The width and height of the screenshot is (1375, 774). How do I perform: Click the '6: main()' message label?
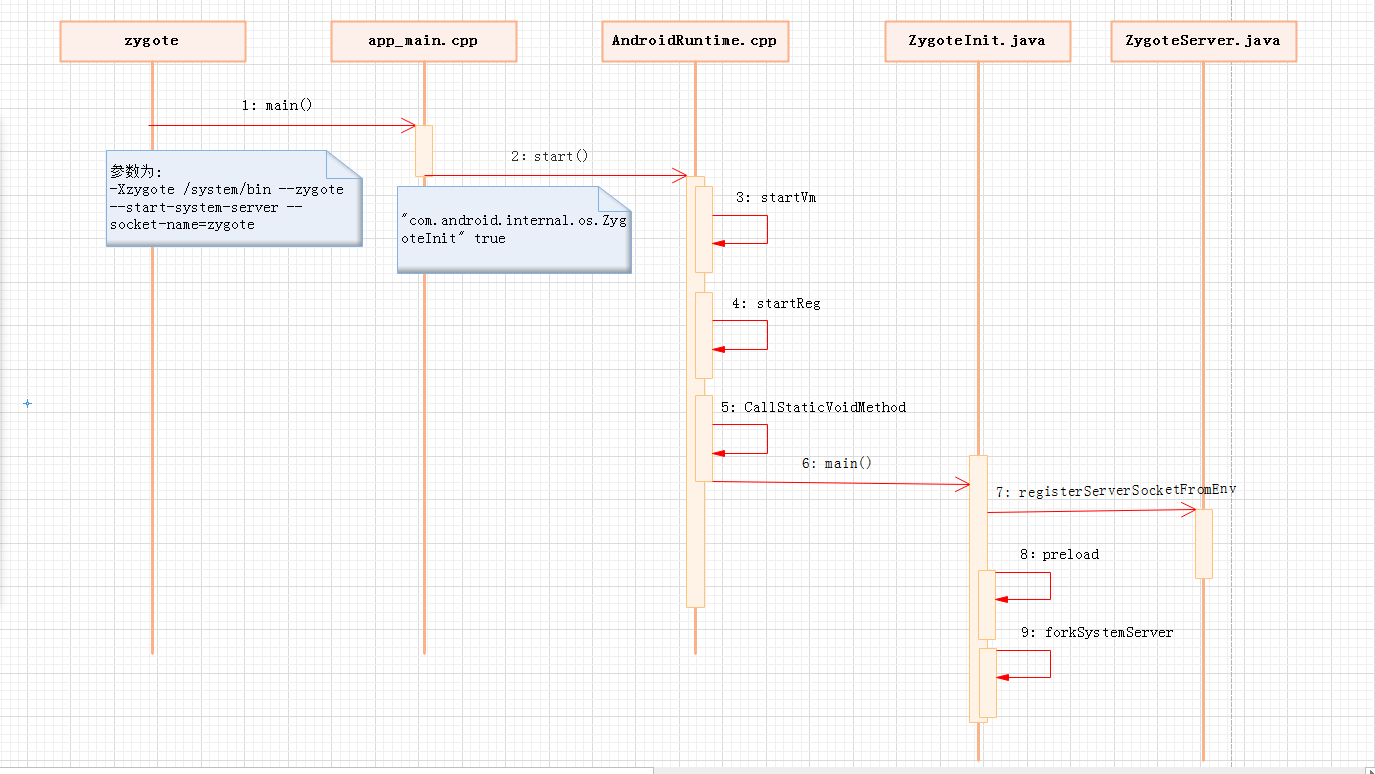pyautogui.click(x=837, y=463)
